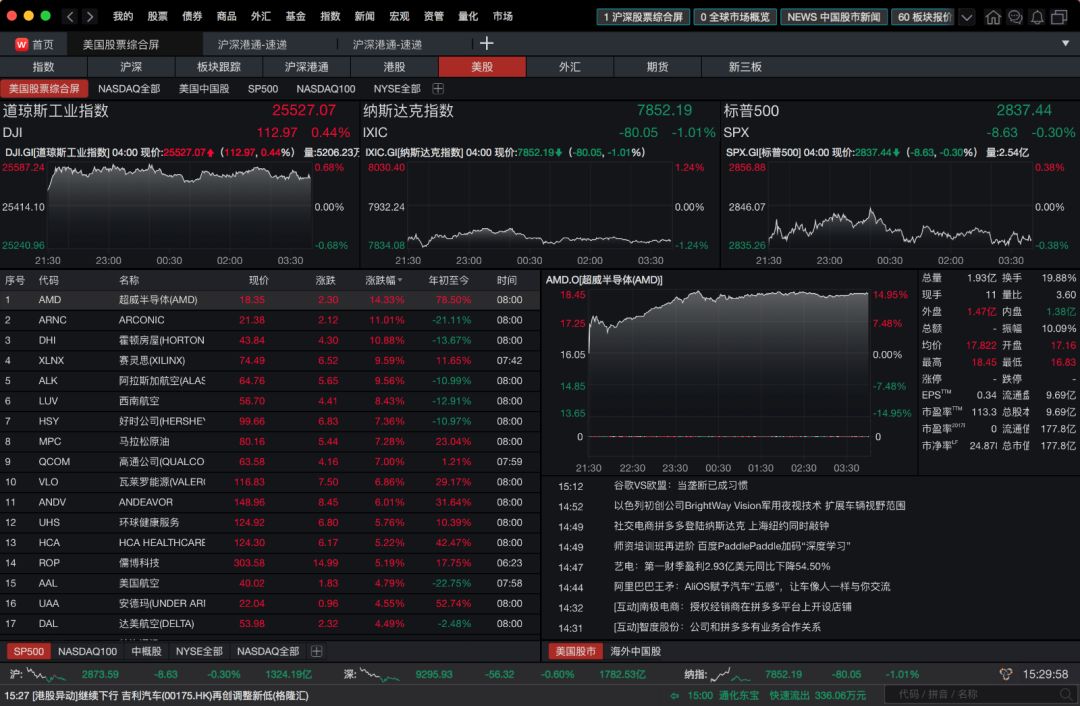Click the notification bell icon
Screen dimensions: 1080x706
click(x=1037, y=17)
